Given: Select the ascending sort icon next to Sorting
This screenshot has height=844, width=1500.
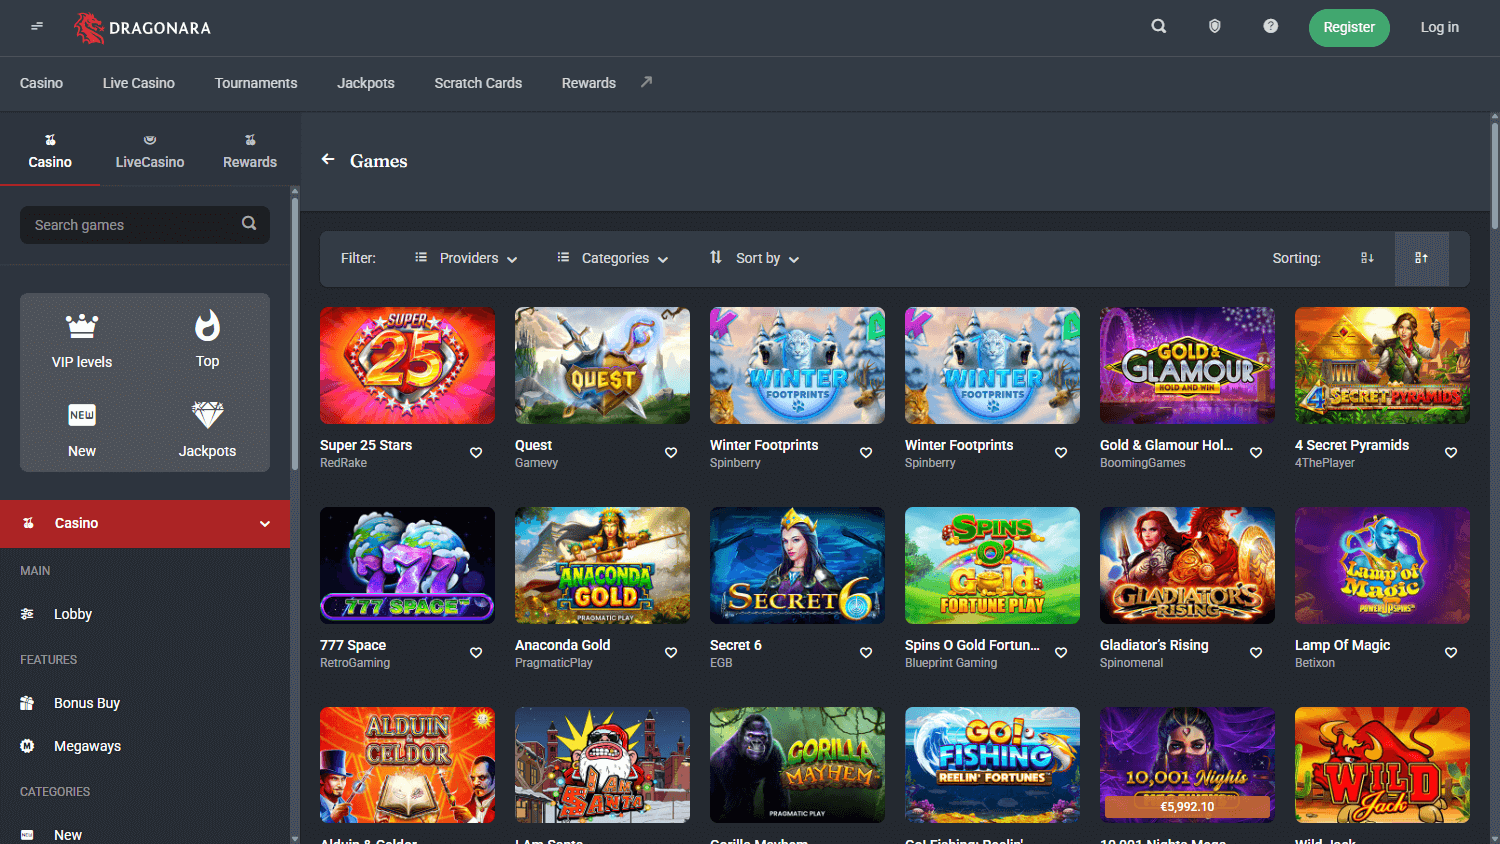Looking at the screenshot, I should point(1422,258).
